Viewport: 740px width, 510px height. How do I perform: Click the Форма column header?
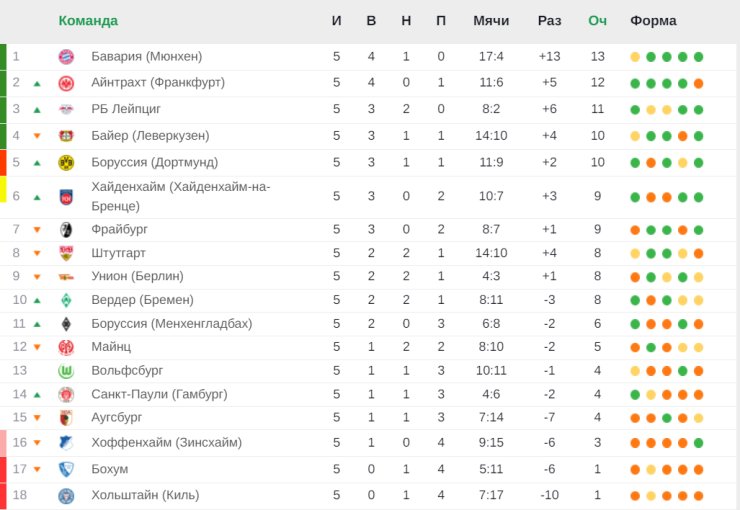(653, 21)
